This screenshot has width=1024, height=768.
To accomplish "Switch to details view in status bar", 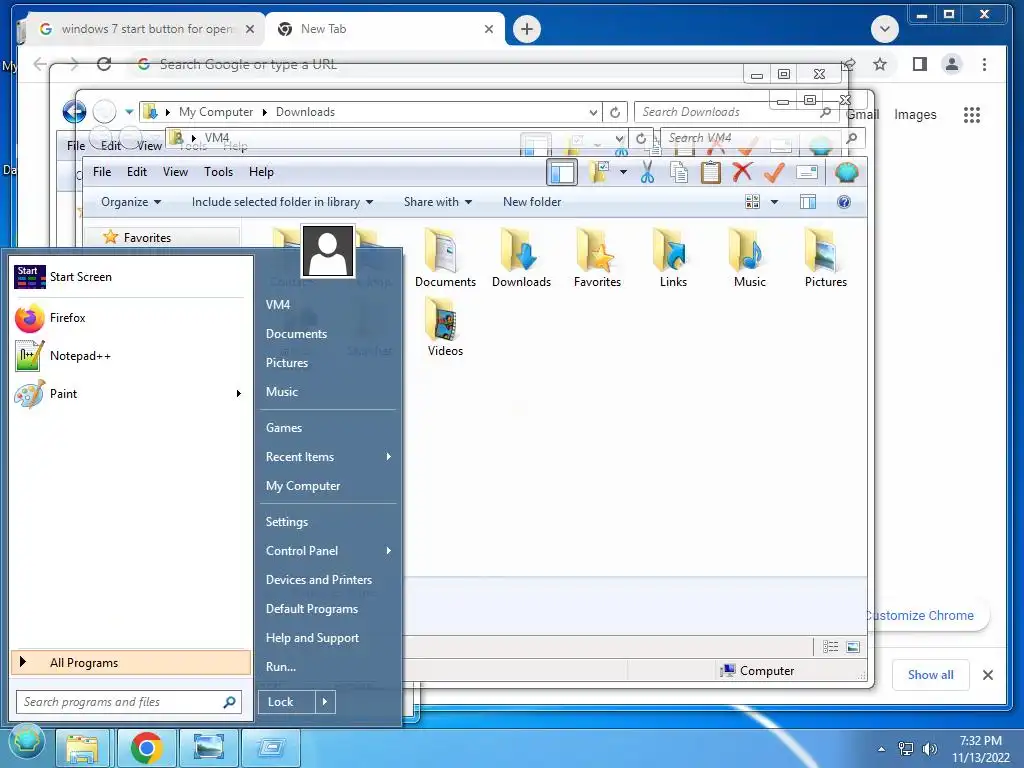I will (x=830, y=647).
